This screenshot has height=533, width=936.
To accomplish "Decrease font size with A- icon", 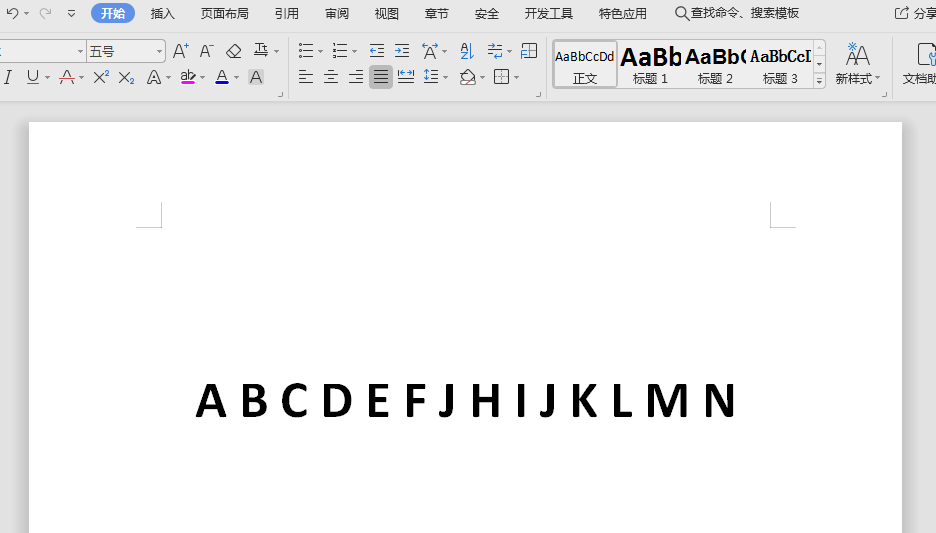I will tap(206, 51).
